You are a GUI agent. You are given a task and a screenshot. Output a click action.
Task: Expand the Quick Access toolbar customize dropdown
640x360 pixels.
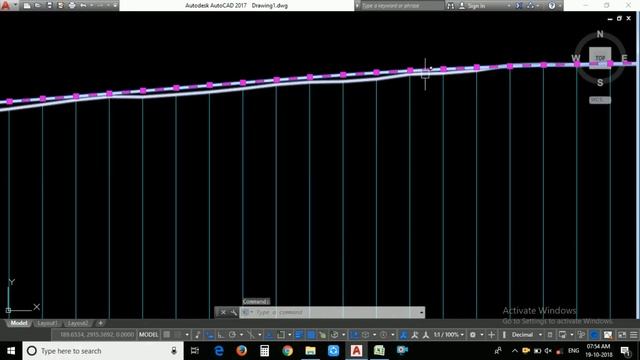115,6
